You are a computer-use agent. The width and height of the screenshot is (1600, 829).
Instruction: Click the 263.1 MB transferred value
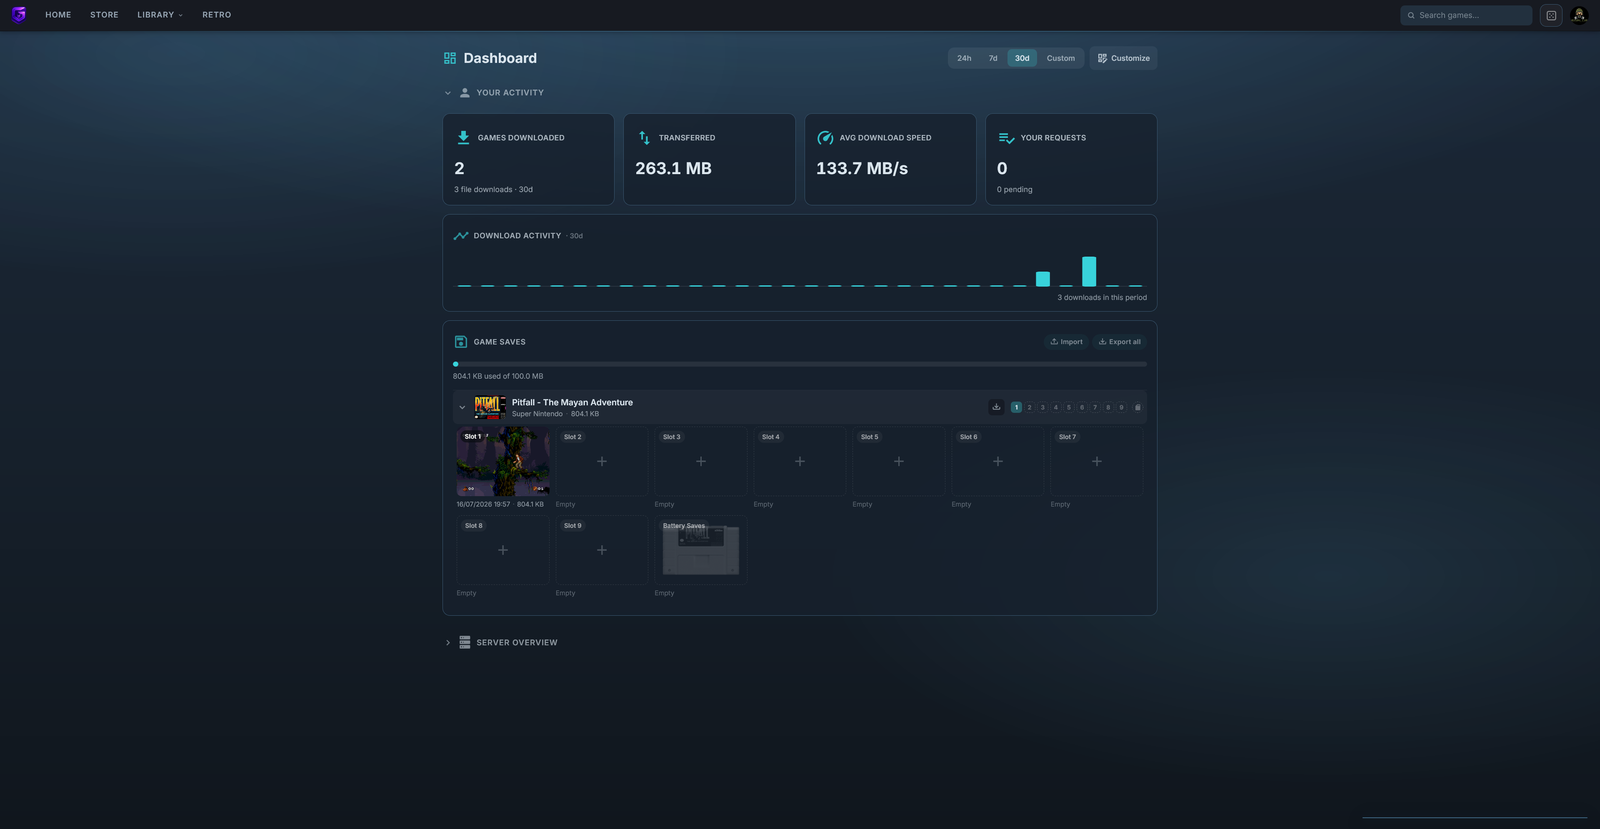673,168
